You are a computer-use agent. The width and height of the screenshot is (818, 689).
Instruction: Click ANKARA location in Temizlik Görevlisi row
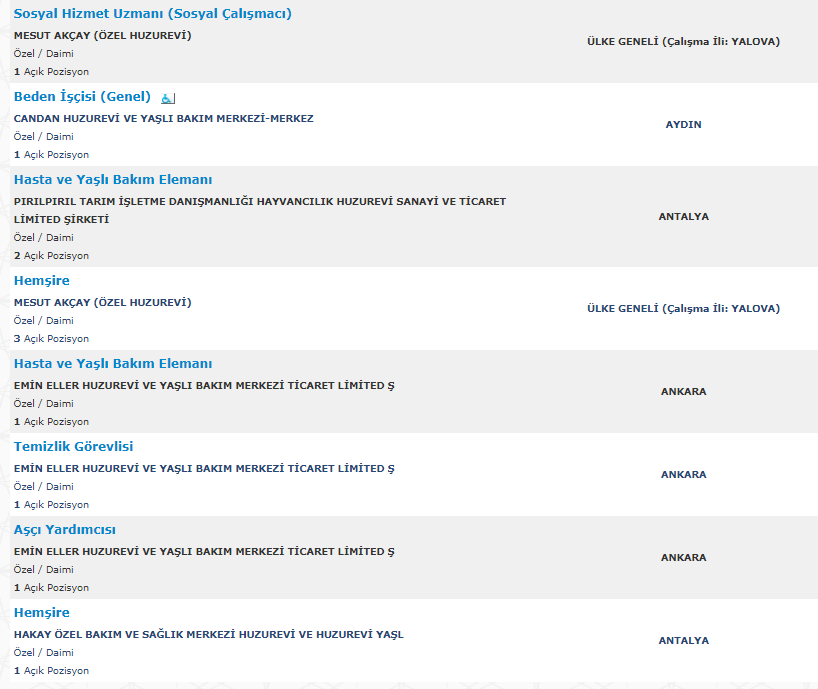click(683, 475)
